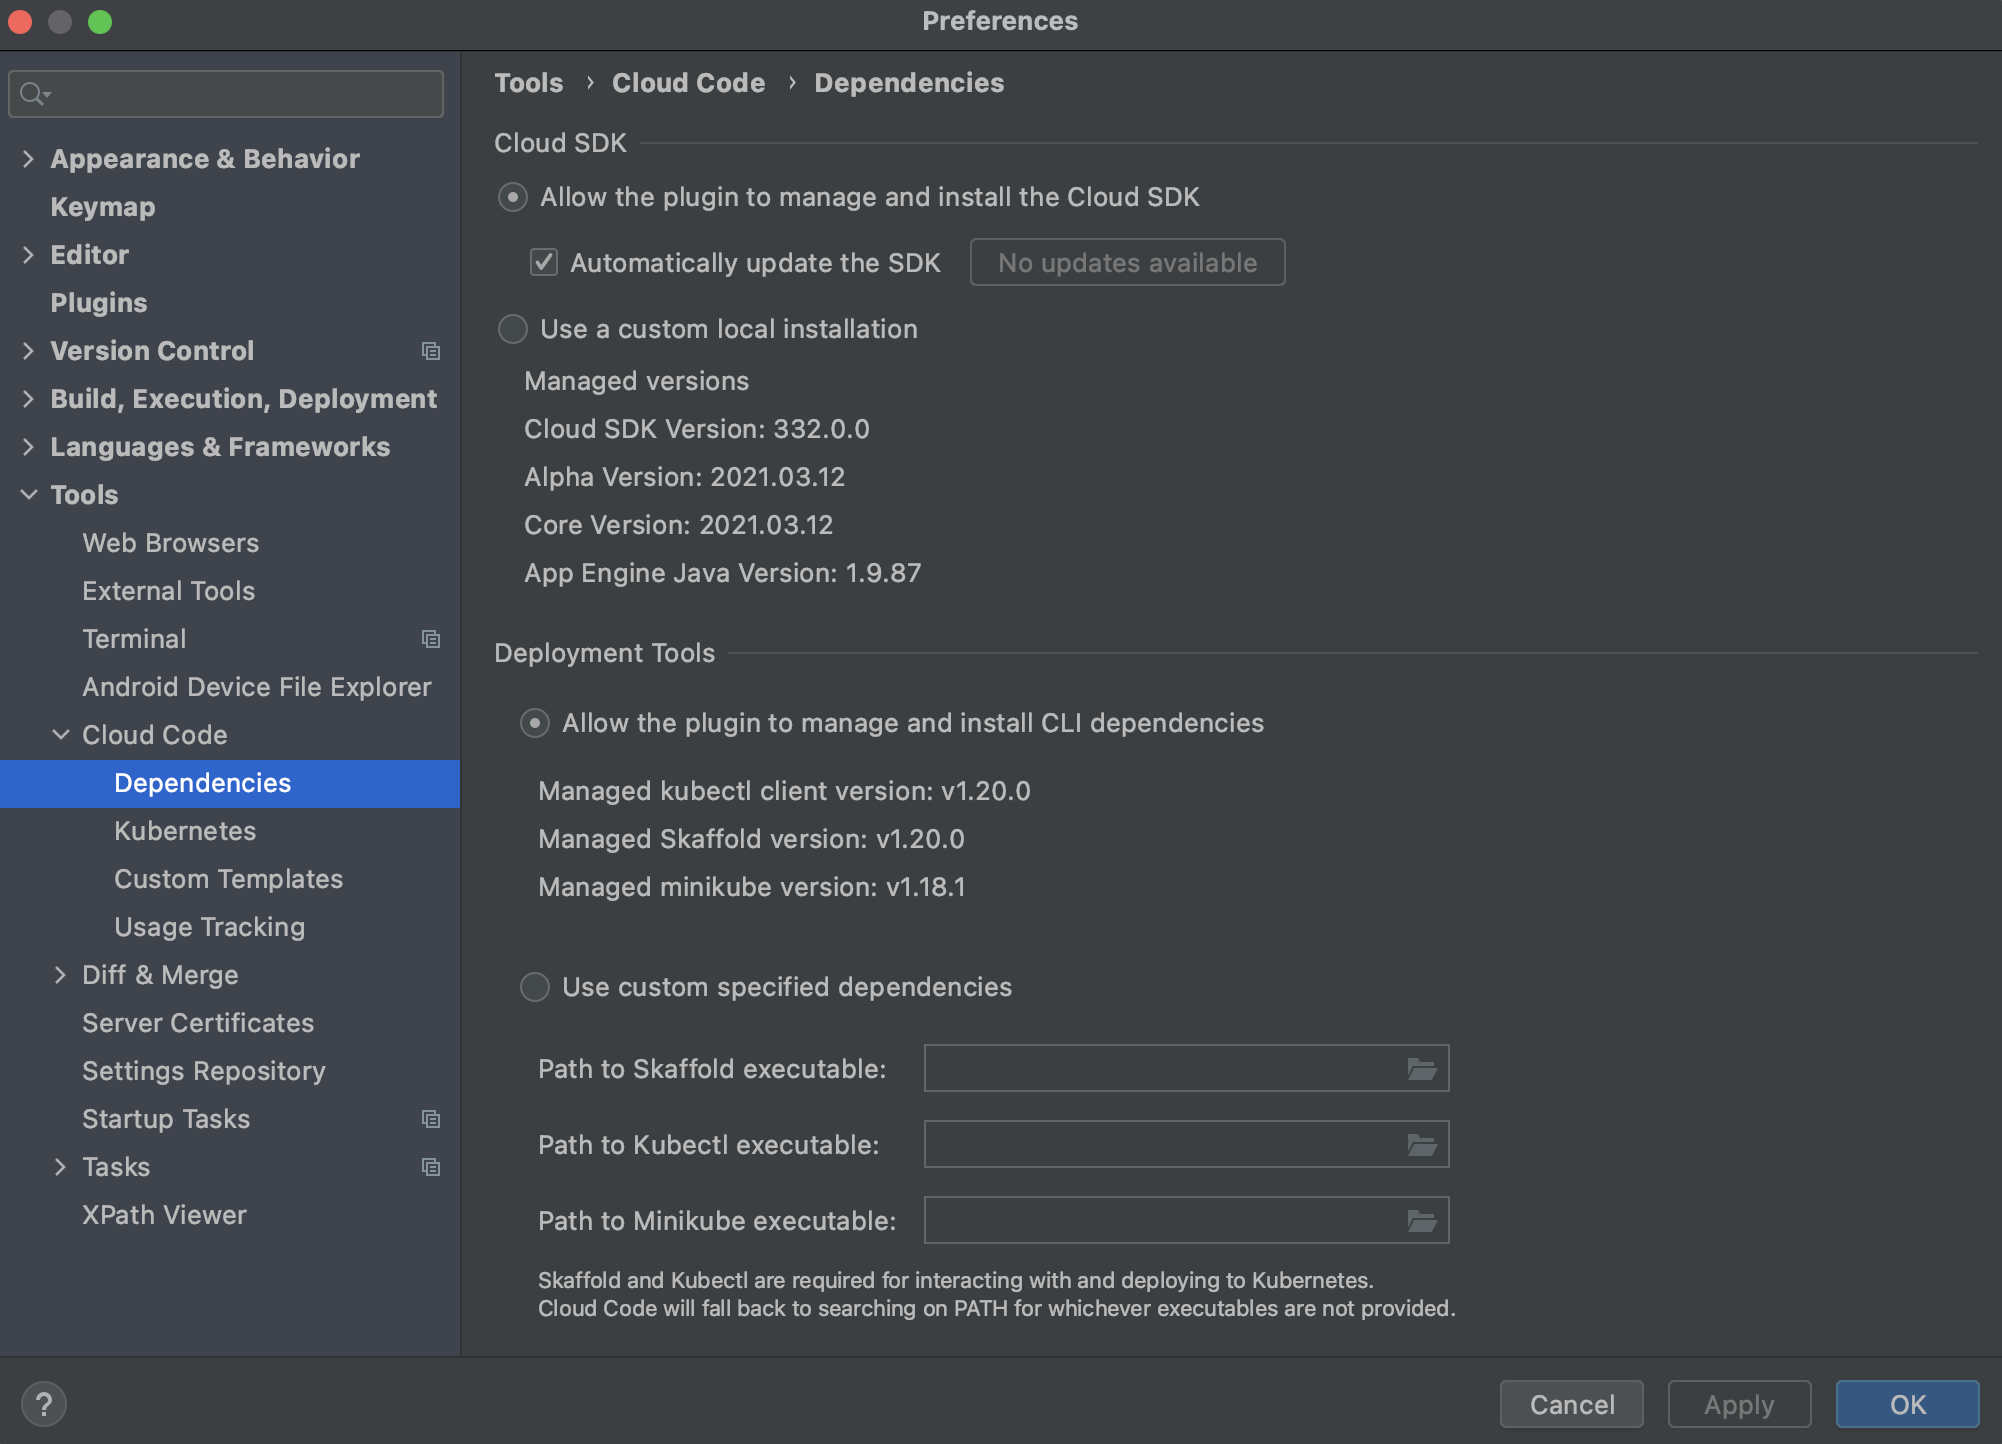Screen dimensions: 2002x1444
Task: Click in Path to Skaffold executable input field
Action: 1166,1068
